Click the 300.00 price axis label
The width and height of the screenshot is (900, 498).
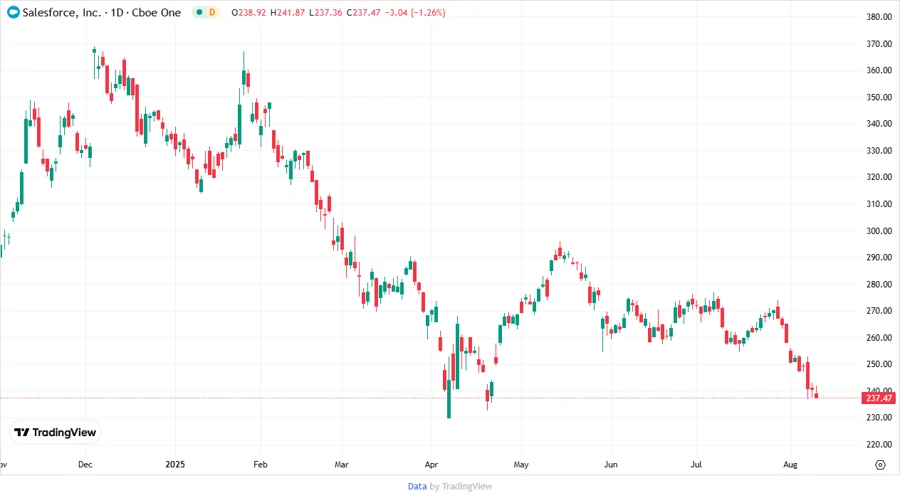(x=879, y=231)
